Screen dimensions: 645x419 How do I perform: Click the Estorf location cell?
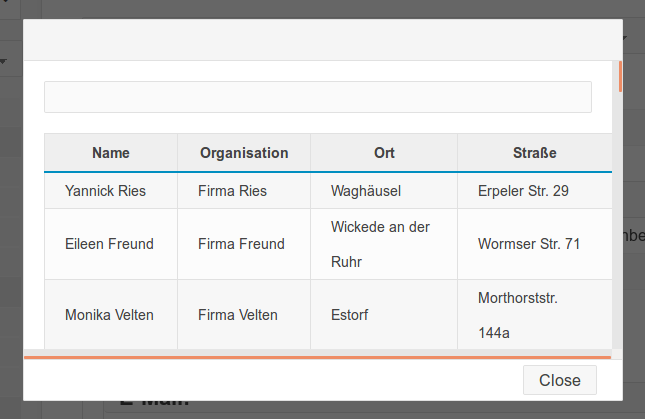(384, 315)
